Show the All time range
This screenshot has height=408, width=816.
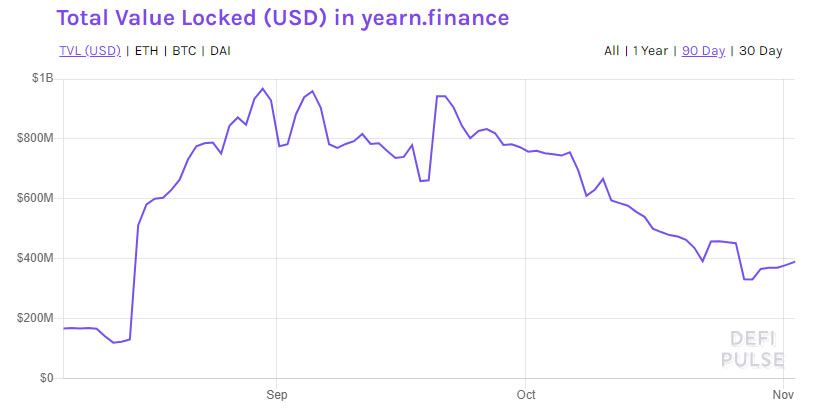pyautogui.click(x=611, y=51)
